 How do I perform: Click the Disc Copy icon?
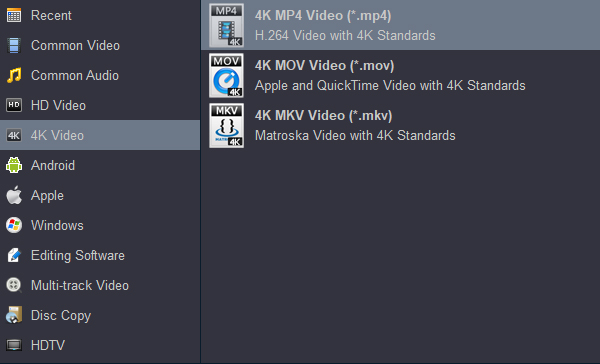tap(14, 315)
